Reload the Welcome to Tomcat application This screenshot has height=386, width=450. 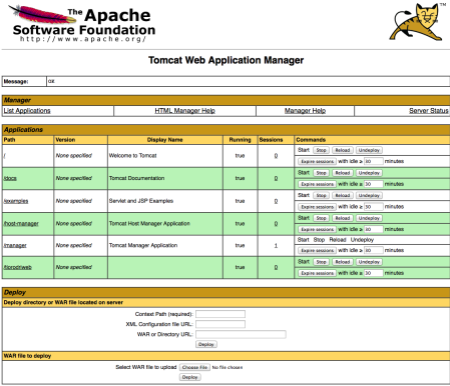[x=342, y=150]
